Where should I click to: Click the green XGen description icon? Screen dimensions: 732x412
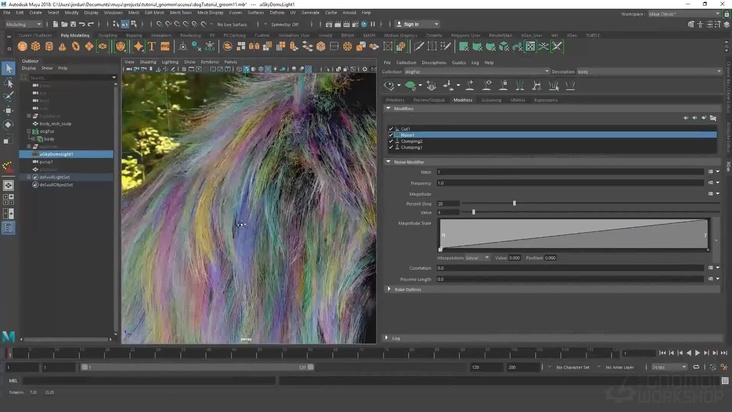[x=410, y=86]
